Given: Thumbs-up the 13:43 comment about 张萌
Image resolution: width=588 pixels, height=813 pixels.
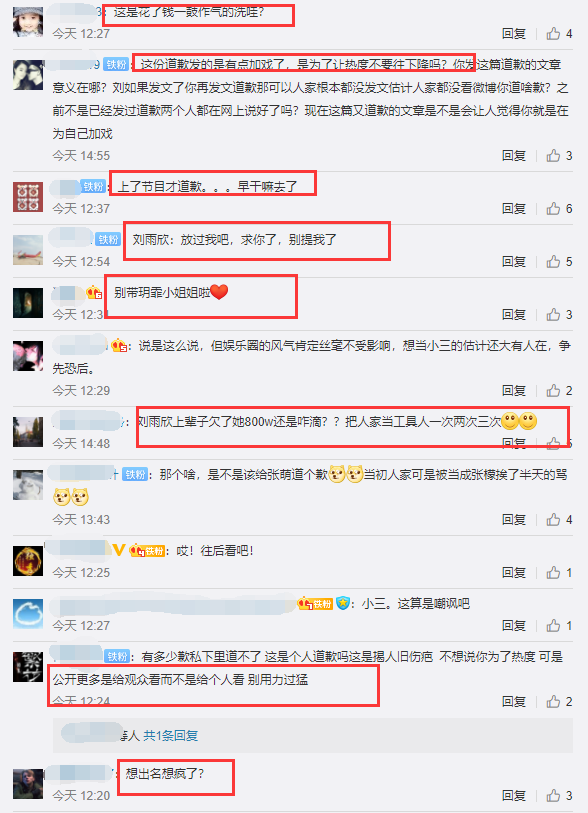Looking at the screenshot, I should point(553,520).
